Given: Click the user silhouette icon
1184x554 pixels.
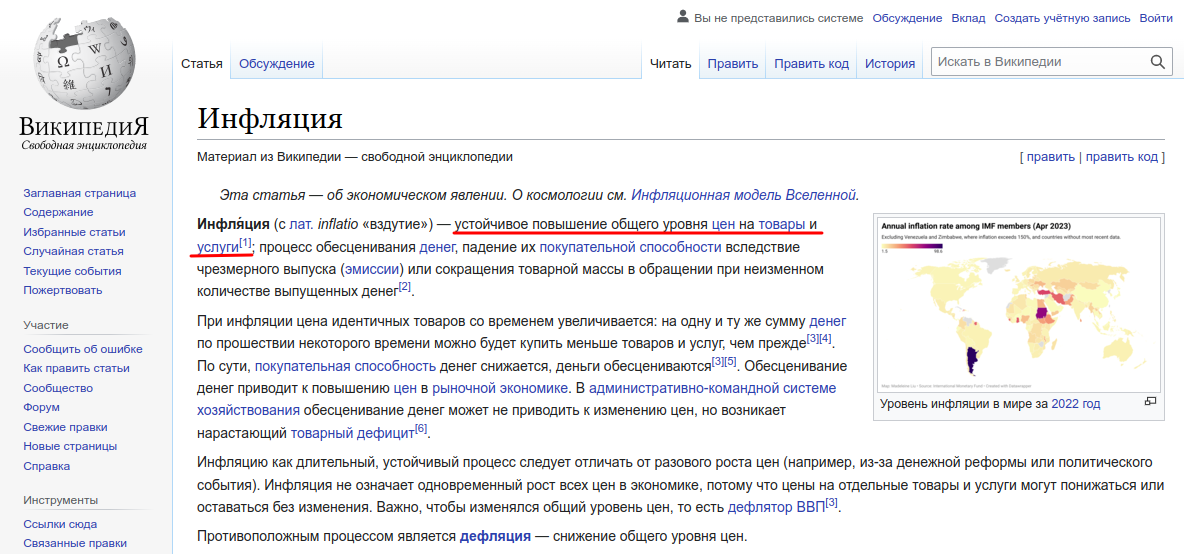Looking at the screenshot, I should coord(683,17).
